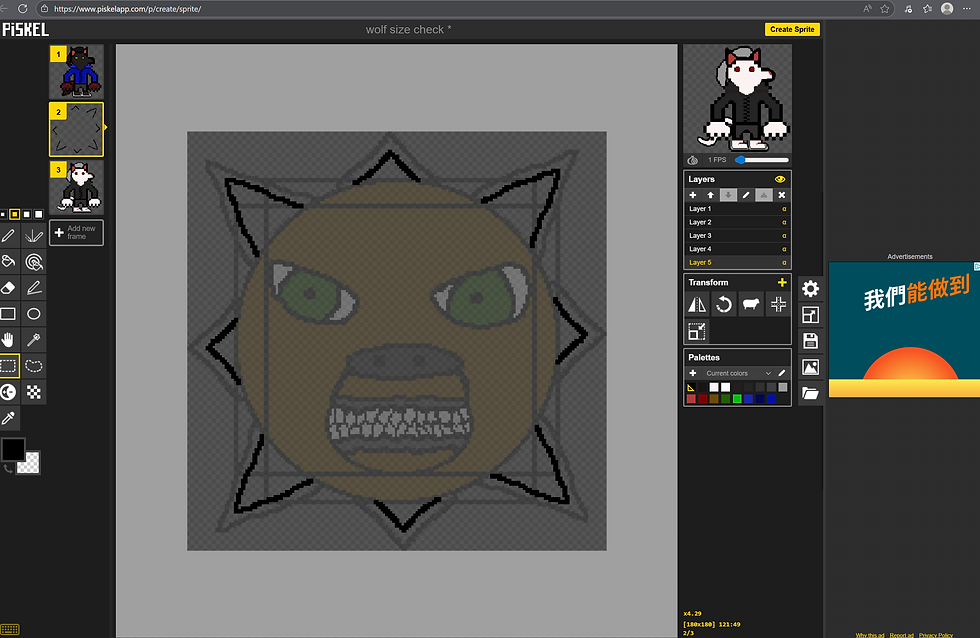Reload the browser page
This screenshot has width=980, height=638.
[x=22, y=9]
